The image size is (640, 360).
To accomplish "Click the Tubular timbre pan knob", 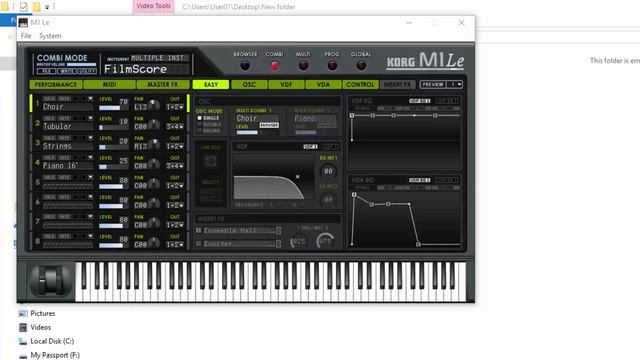I will click(x=154, y=124).
